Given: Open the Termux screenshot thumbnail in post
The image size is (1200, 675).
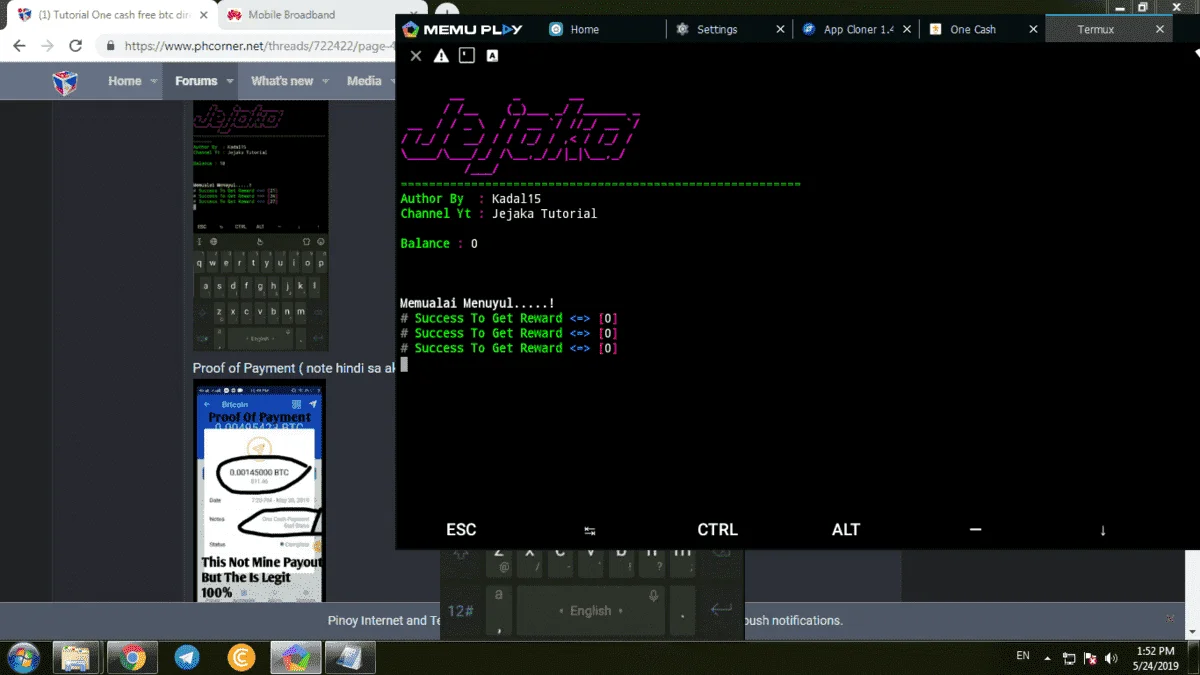Looking at the screenshot, I should tap(260, 225).
